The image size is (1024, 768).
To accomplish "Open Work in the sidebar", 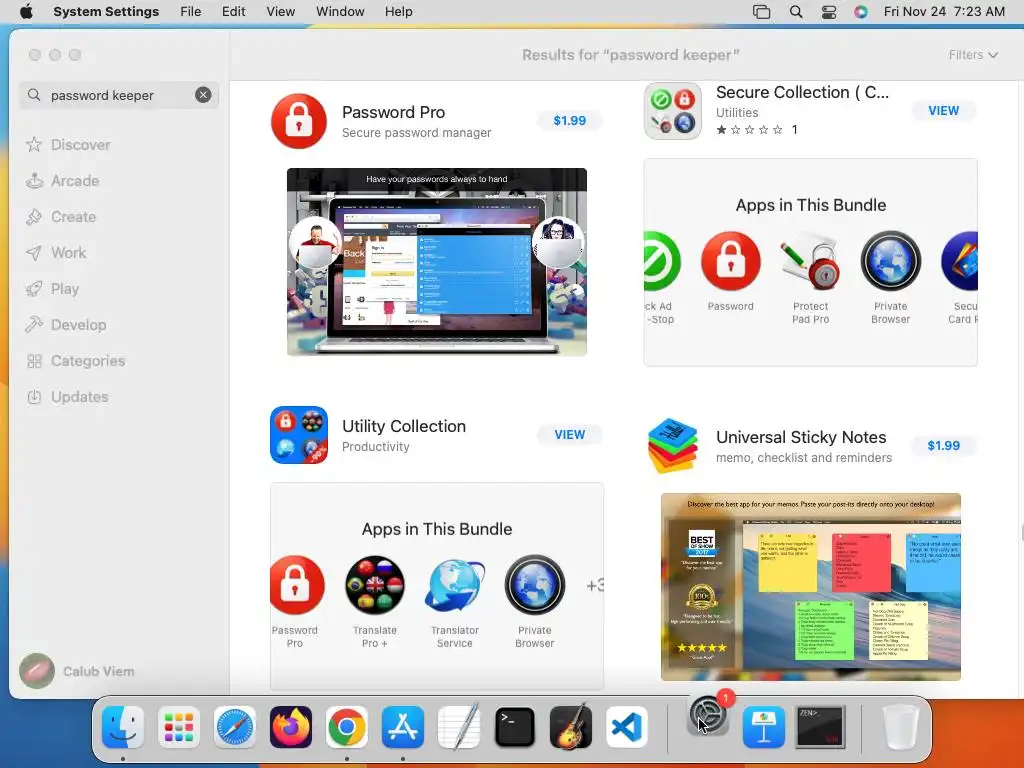I will [x=56, y=253].
